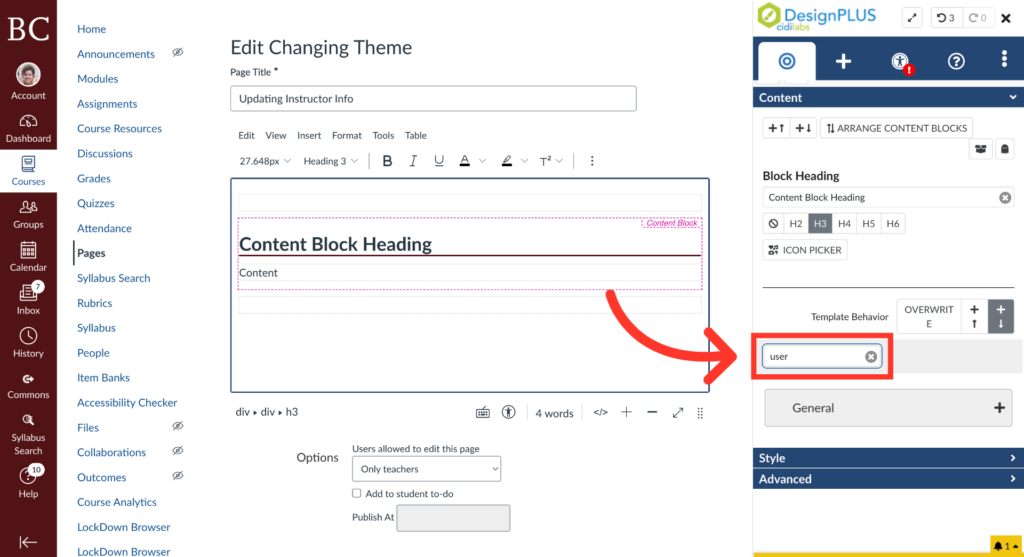Open accessibility checker icon below editor
This screenshot has height=557, width=1024.
[x=509, y=412]
